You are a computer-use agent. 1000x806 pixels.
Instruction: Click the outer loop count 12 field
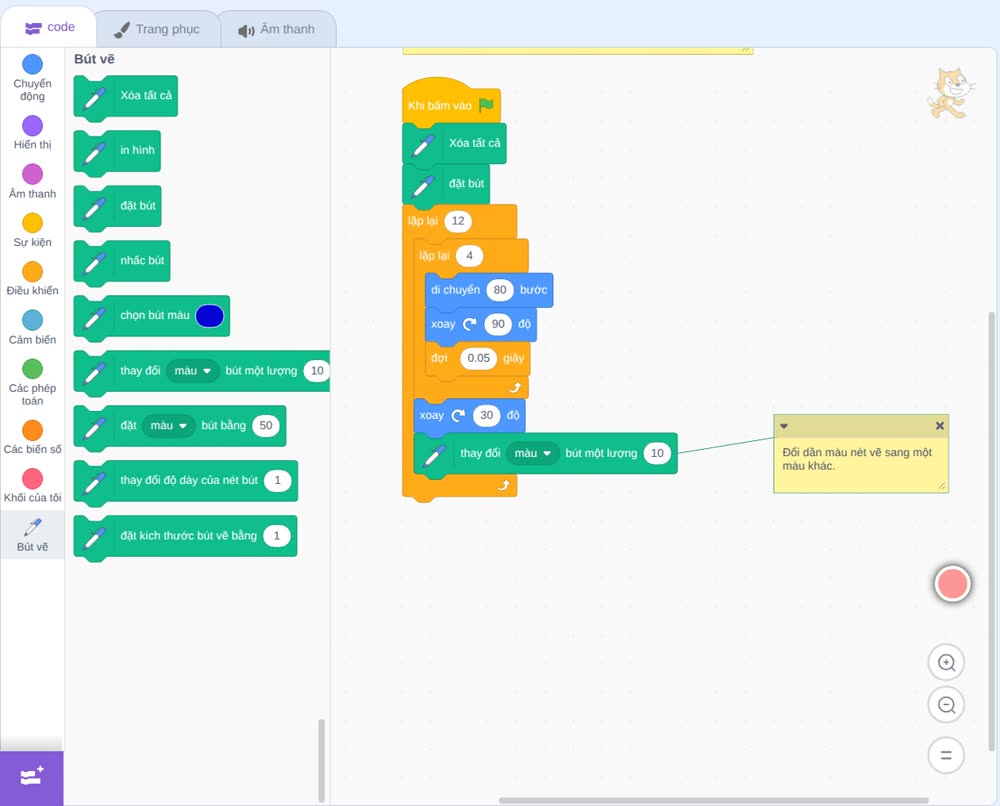pyautogui.click(x=458, y=221)
